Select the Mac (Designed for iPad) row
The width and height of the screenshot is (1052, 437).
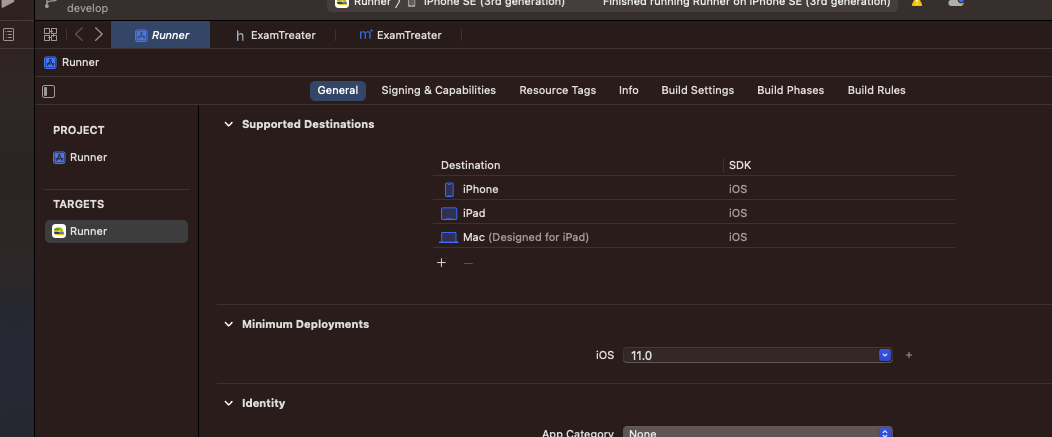pos(694,237)
